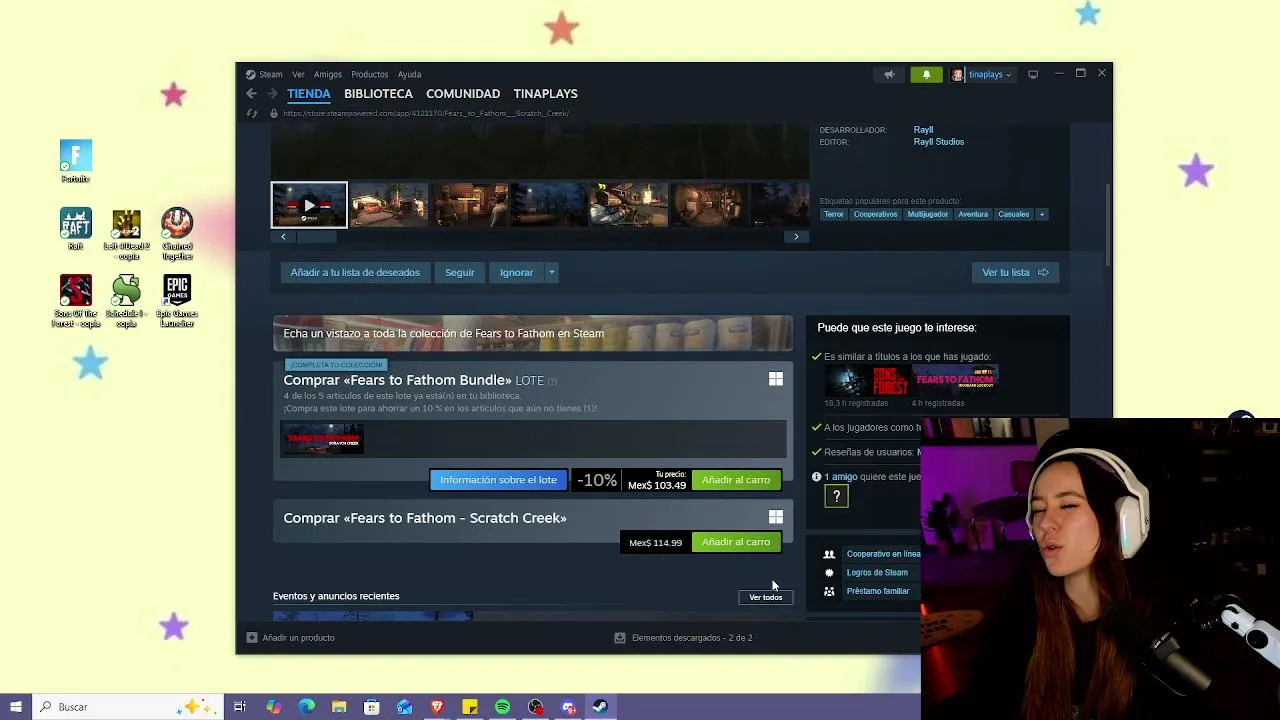Switch to the COMUNIDAD tab

click(x=463, y=94)
